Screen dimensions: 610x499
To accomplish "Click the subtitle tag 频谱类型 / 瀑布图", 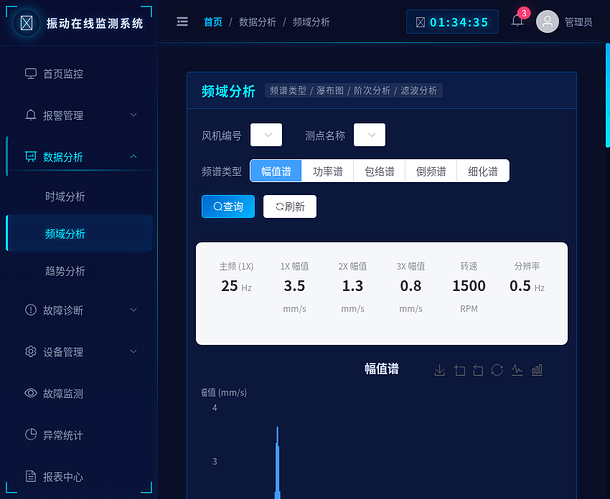I will pos(353,91).
